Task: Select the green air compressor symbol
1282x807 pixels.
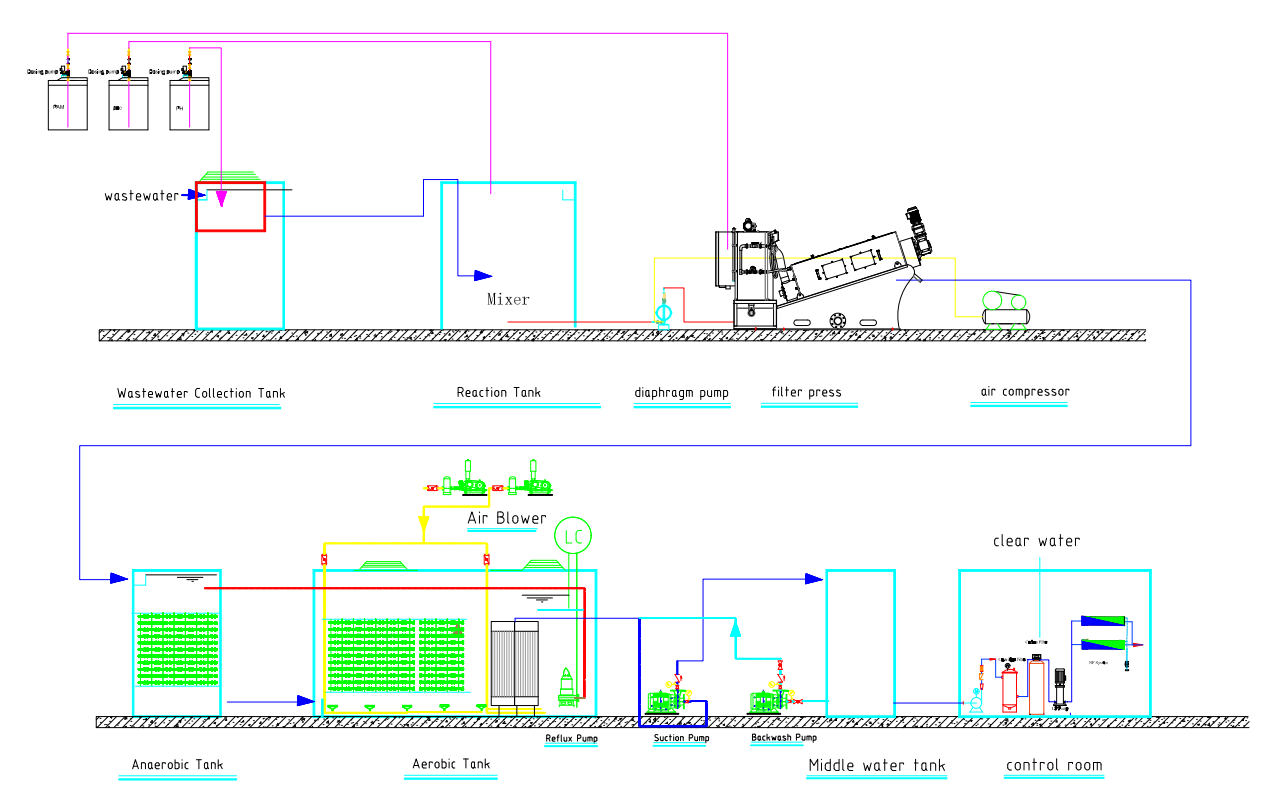Action: click(1005, 309)
